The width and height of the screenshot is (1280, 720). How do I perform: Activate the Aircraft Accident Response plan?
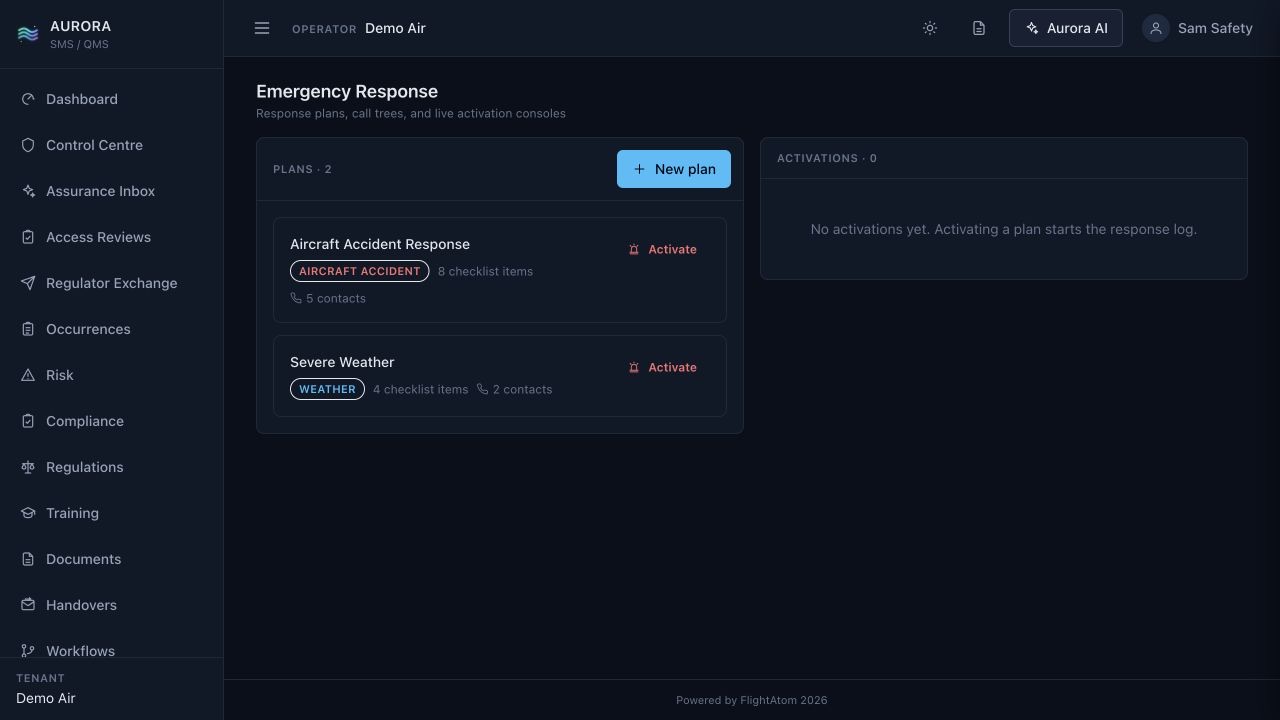(662, 250)
